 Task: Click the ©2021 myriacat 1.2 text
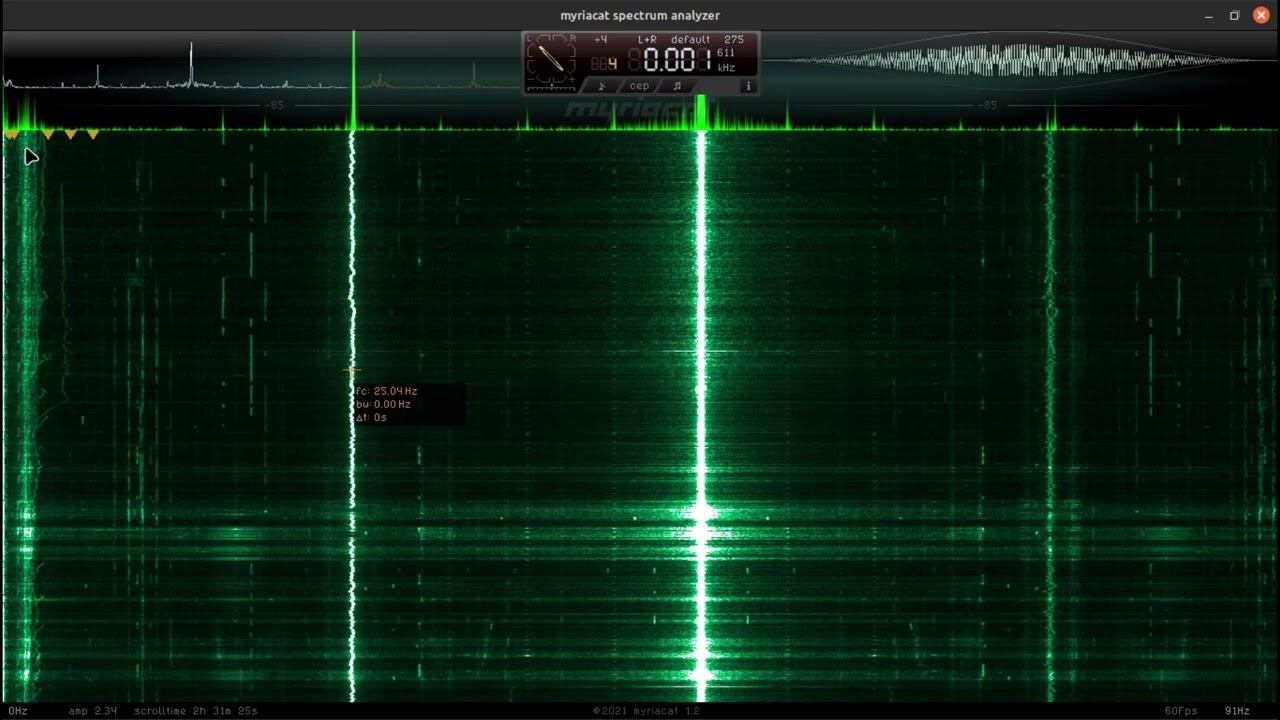(645, 711)
